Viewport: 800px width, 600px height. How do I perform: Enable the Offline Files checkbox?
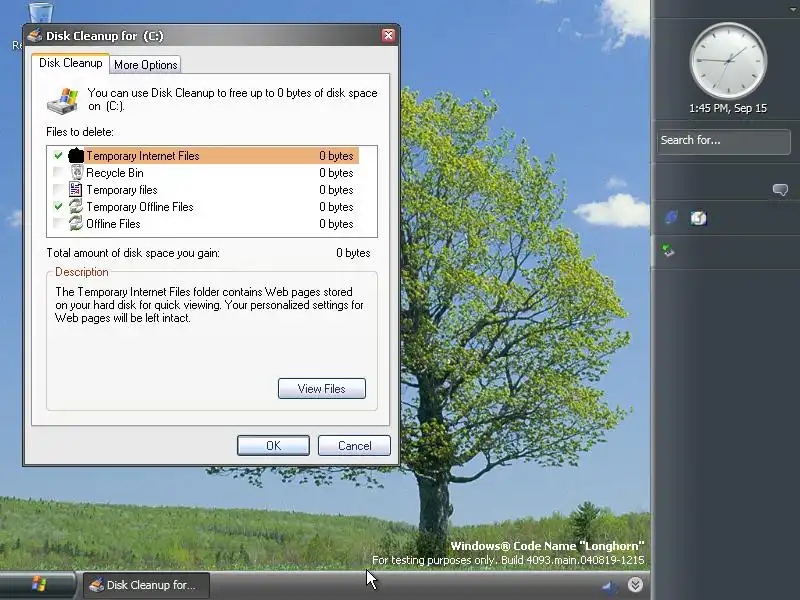point(58,223)
